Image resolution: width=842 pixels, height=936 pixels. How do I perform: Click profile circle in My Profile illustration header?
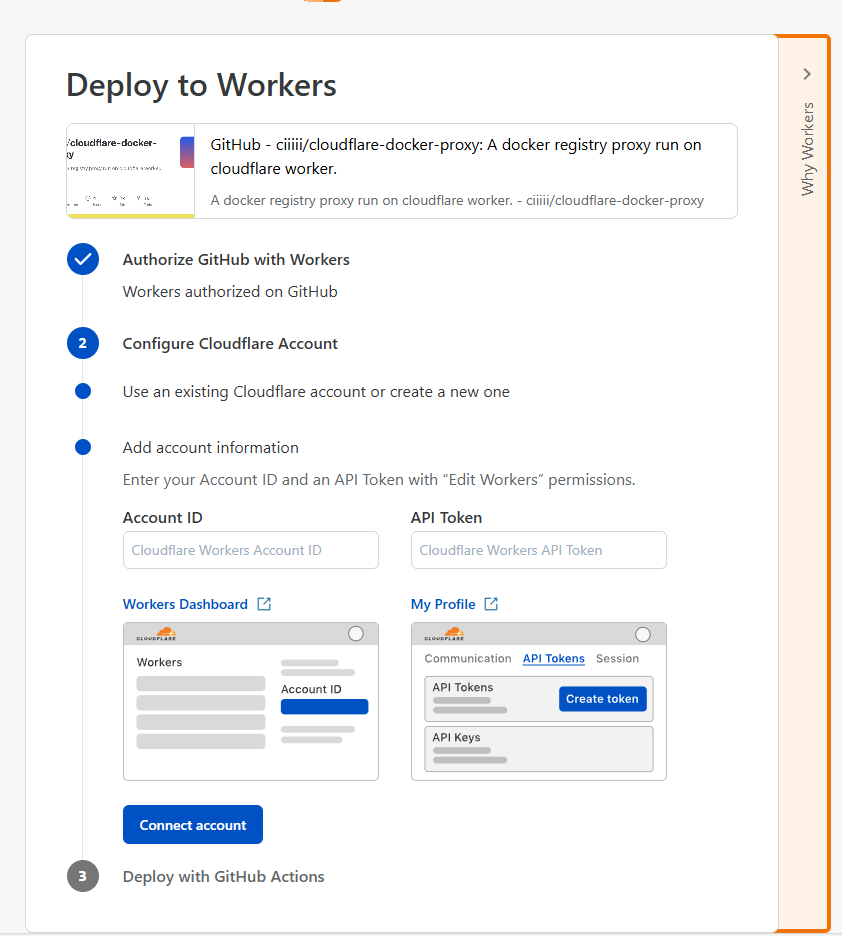coord(643,634)
